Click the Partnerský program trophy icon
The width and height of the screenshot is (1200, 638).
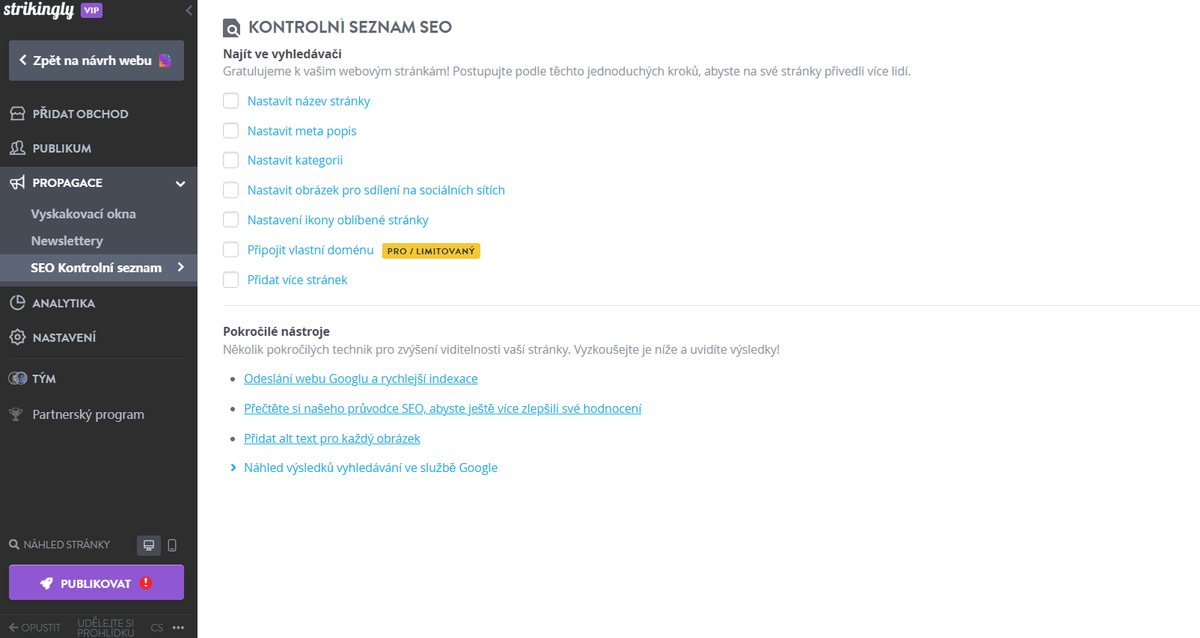[x=16, y=413]
